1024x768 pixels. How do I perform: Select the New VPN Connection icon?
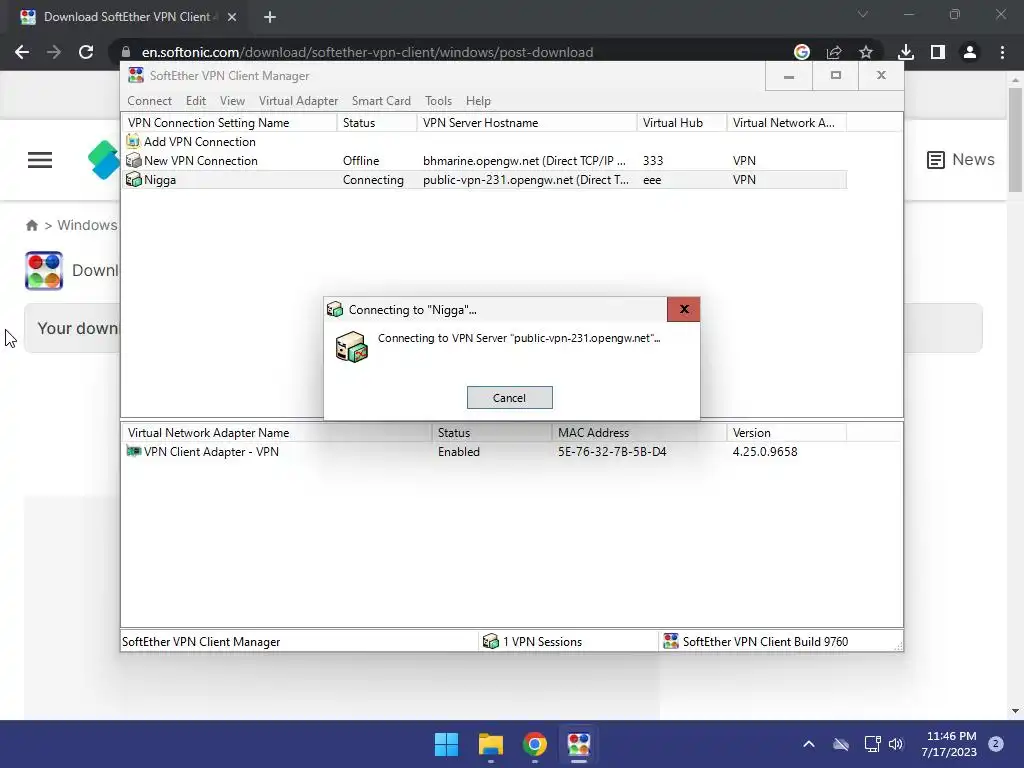[x=133, y=160]
